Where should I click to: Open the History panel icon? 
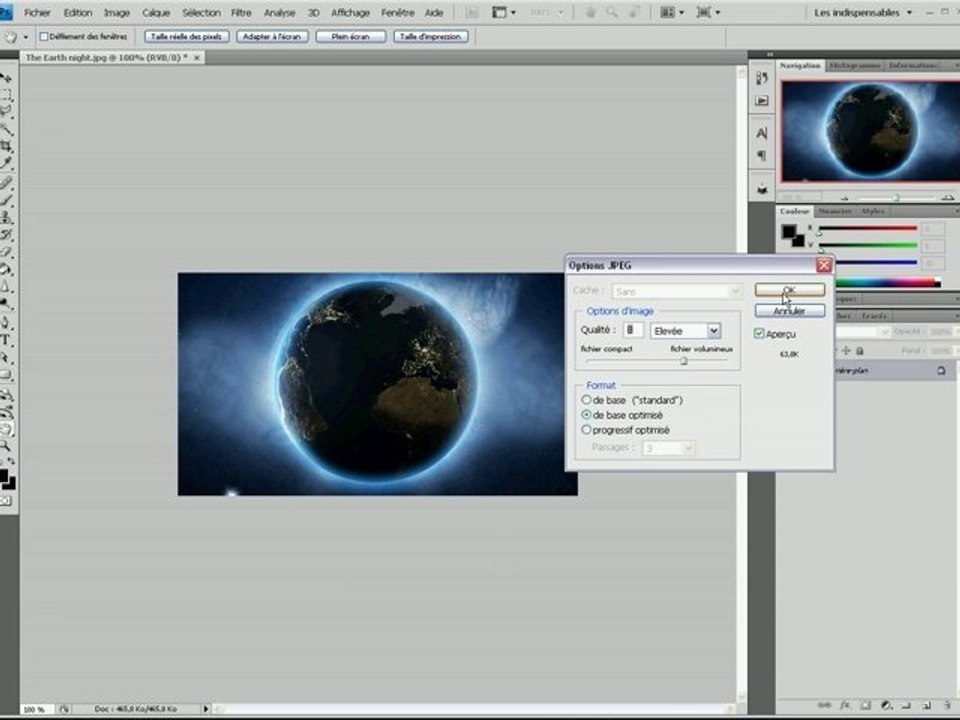762,78
